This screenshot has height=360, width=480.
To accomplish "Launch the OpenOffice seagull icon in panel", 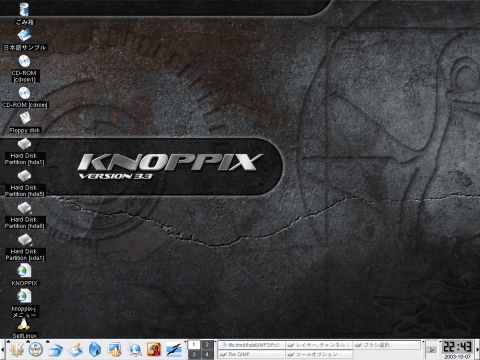I will (174, 350).
